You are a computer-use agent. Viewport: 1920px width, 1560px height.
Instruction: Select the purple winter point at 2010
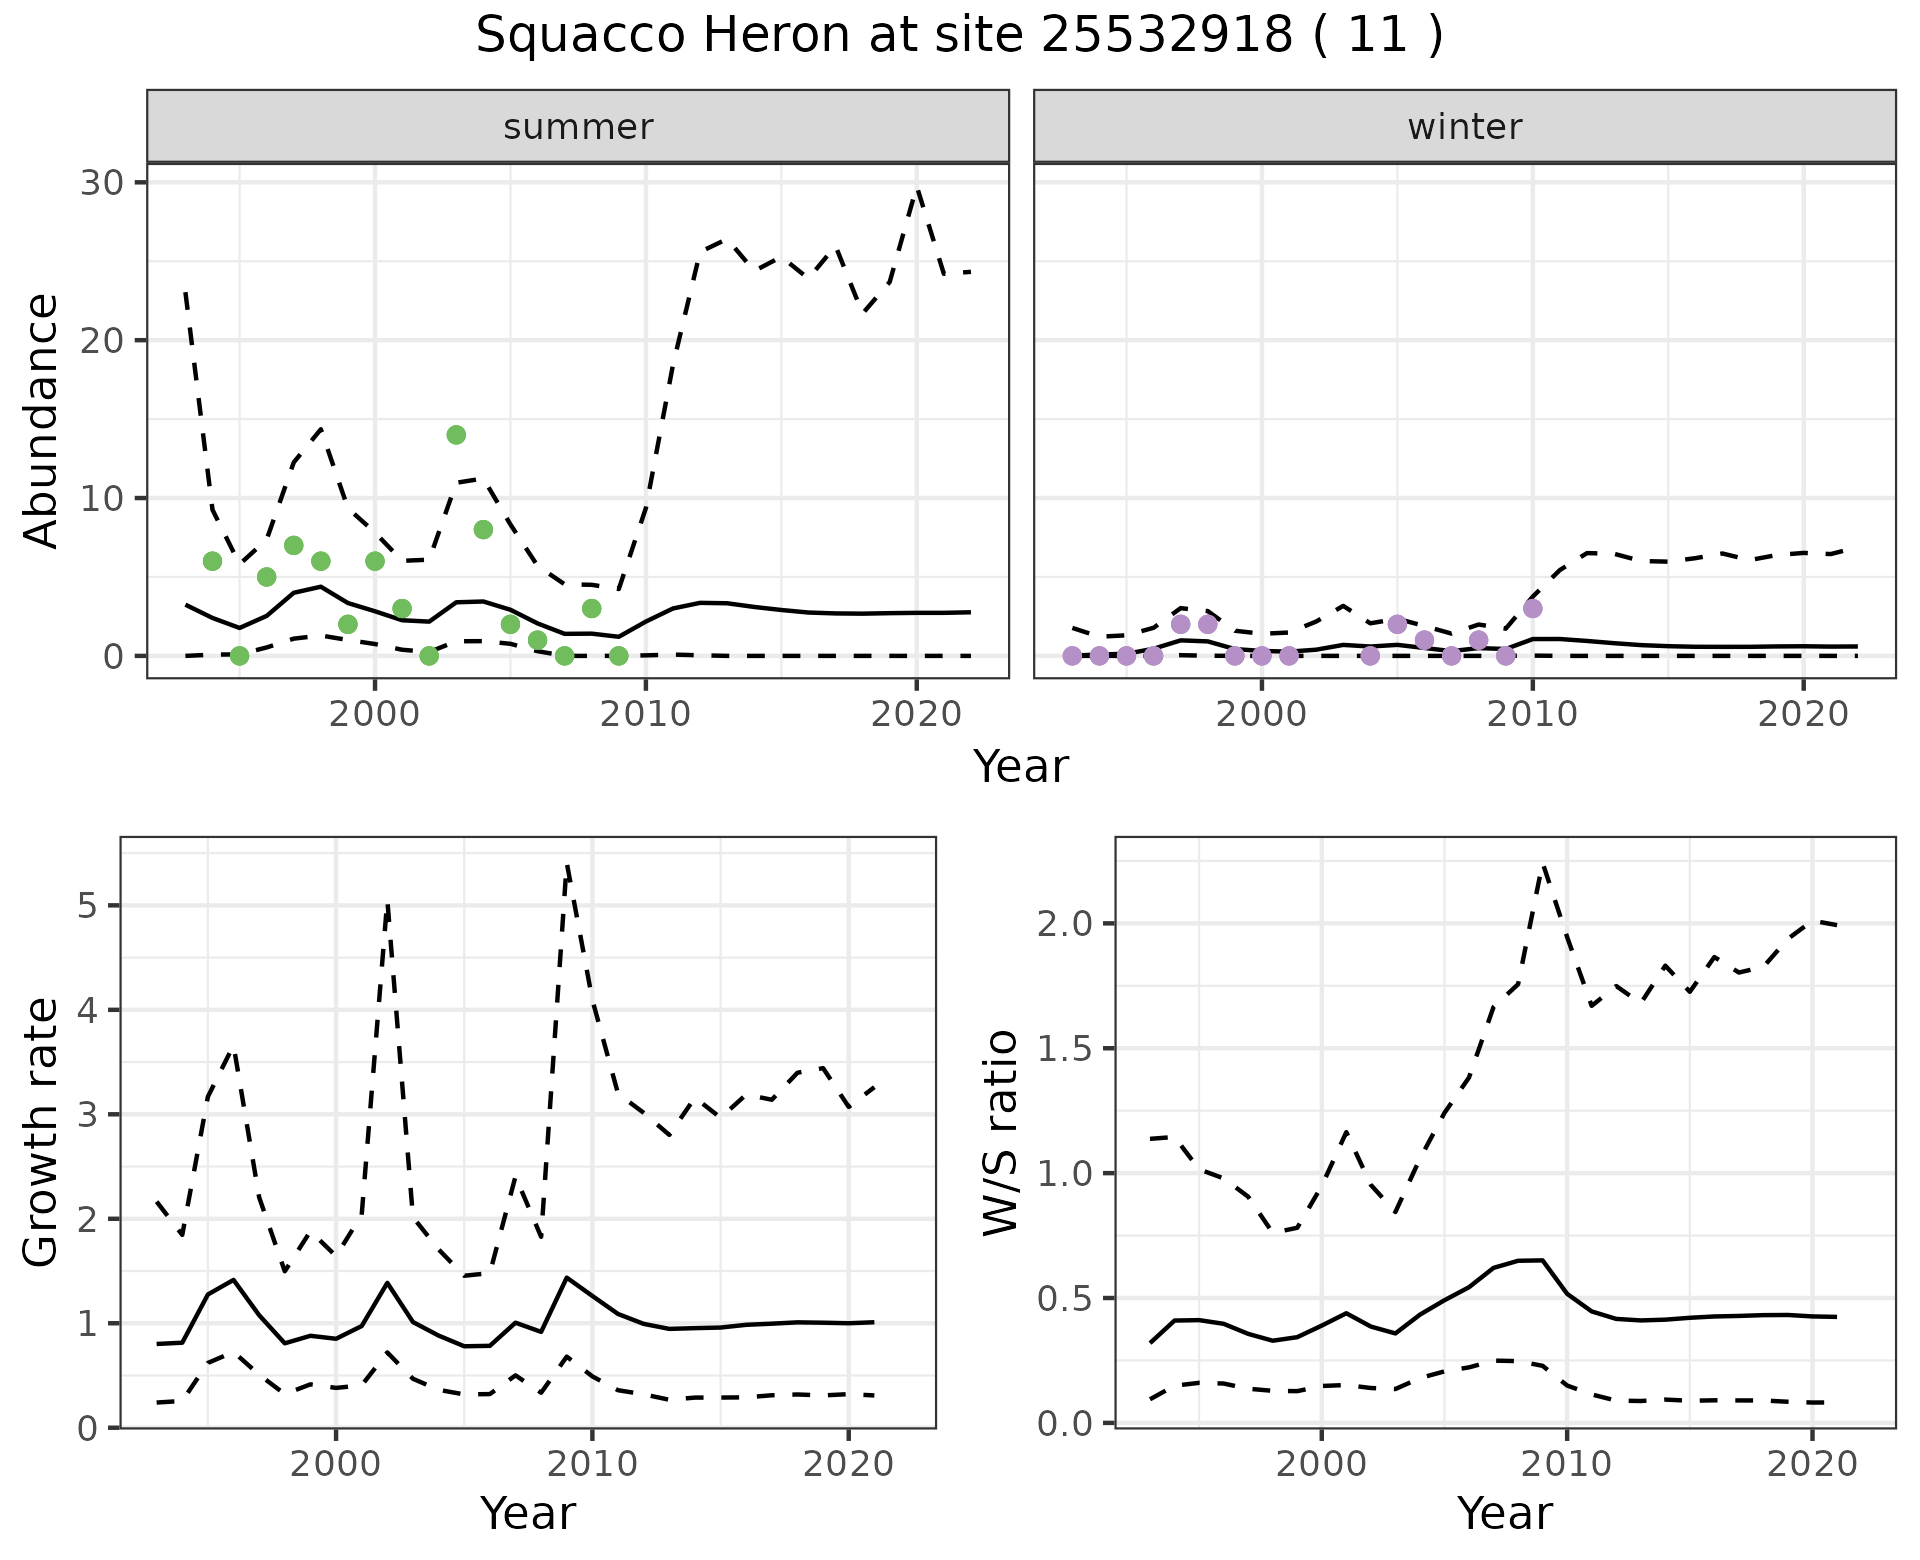1532,608
